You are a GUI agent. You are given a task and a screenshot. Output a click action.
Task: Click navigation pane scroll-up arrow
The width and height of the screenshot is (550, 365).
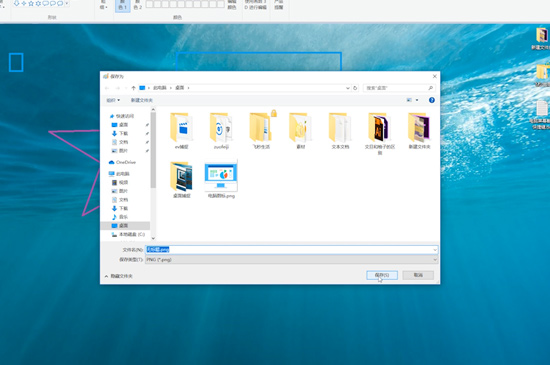tap(153, 109)
